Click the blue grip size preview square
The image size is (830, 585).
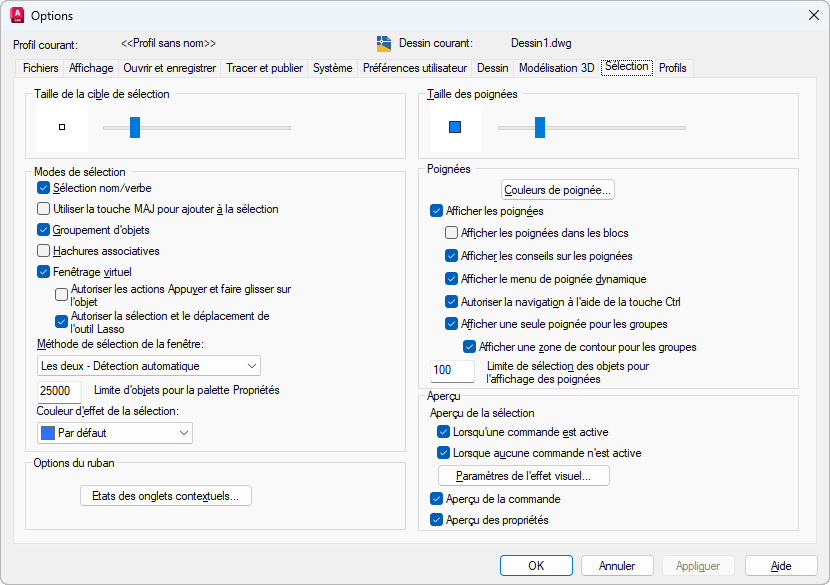click(x=455, y=127)
